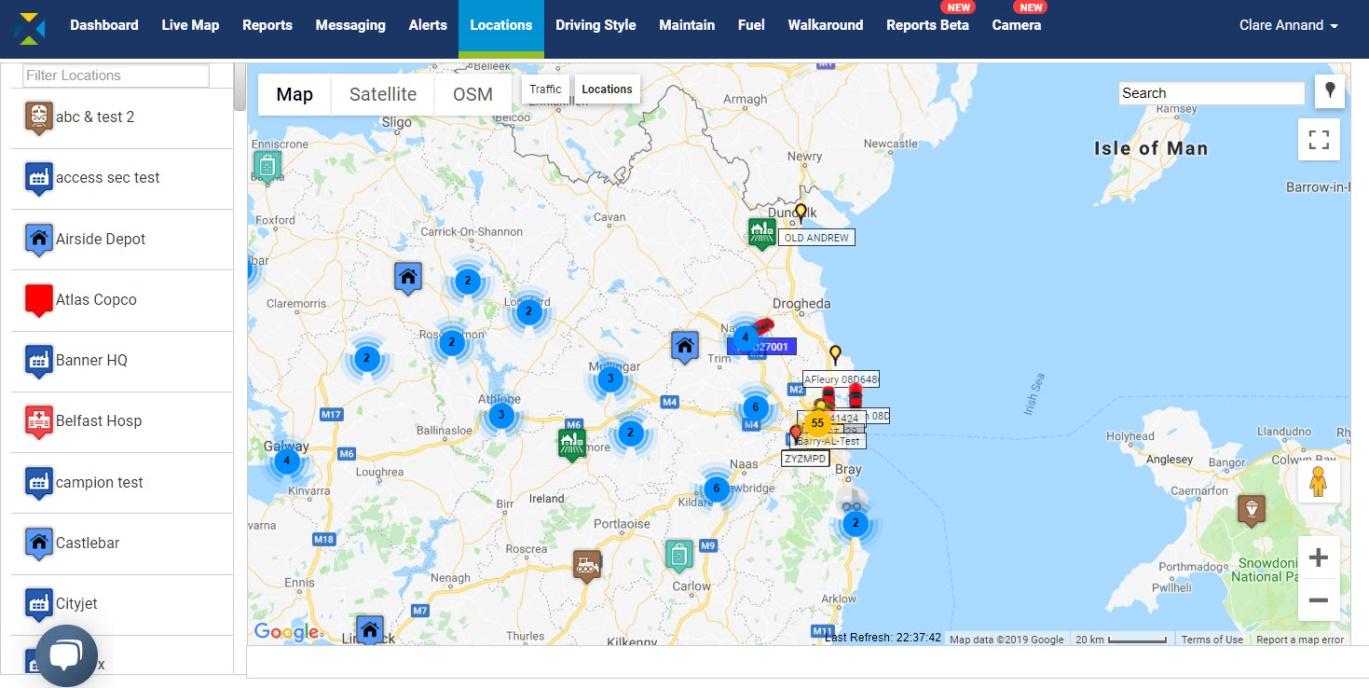Toggle the Traffic layer
Image resolution: width=1369 pixels, height=688 pixels.
[546, 89]
